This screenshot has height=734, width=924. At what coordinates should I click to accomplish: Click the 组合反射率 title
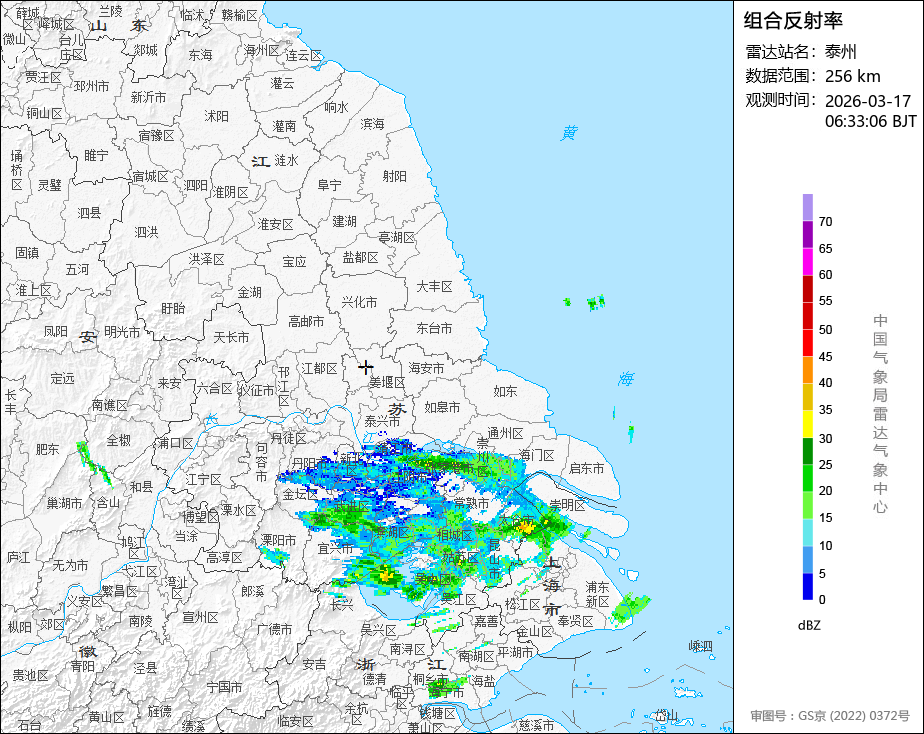[793, 21]
